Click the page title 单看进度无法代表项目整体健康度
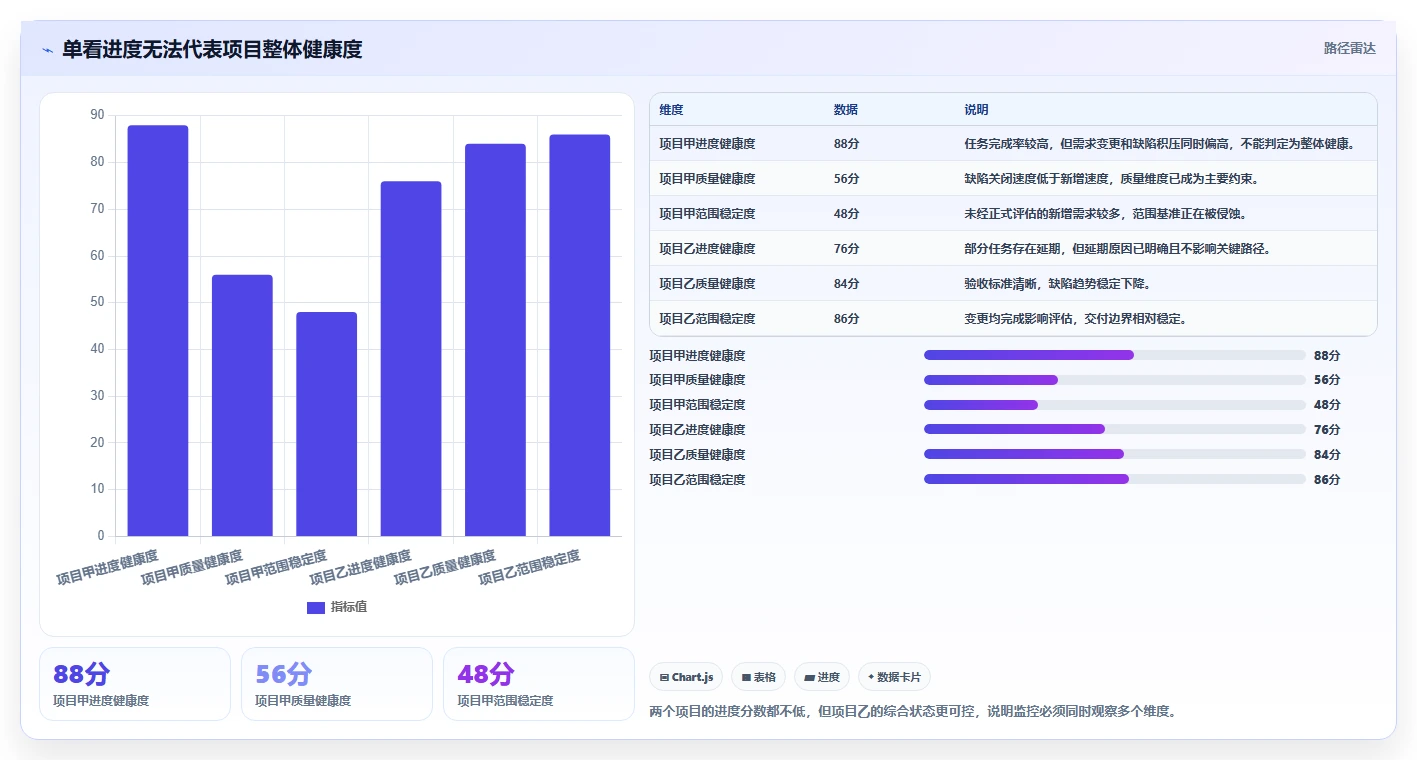1417x760 pixels. [x=212, y=49]
